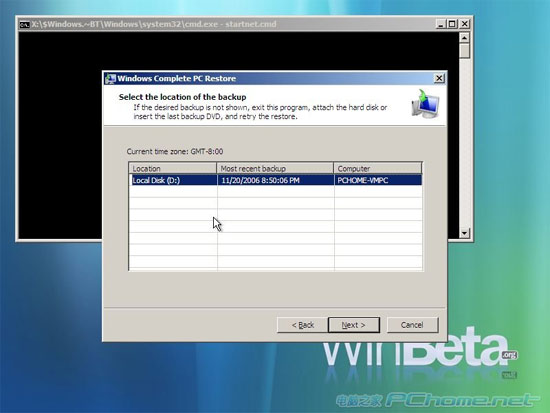550x413 pixels.
Task: Sort by the Most recent backup column header
Action: click(275, 168)
